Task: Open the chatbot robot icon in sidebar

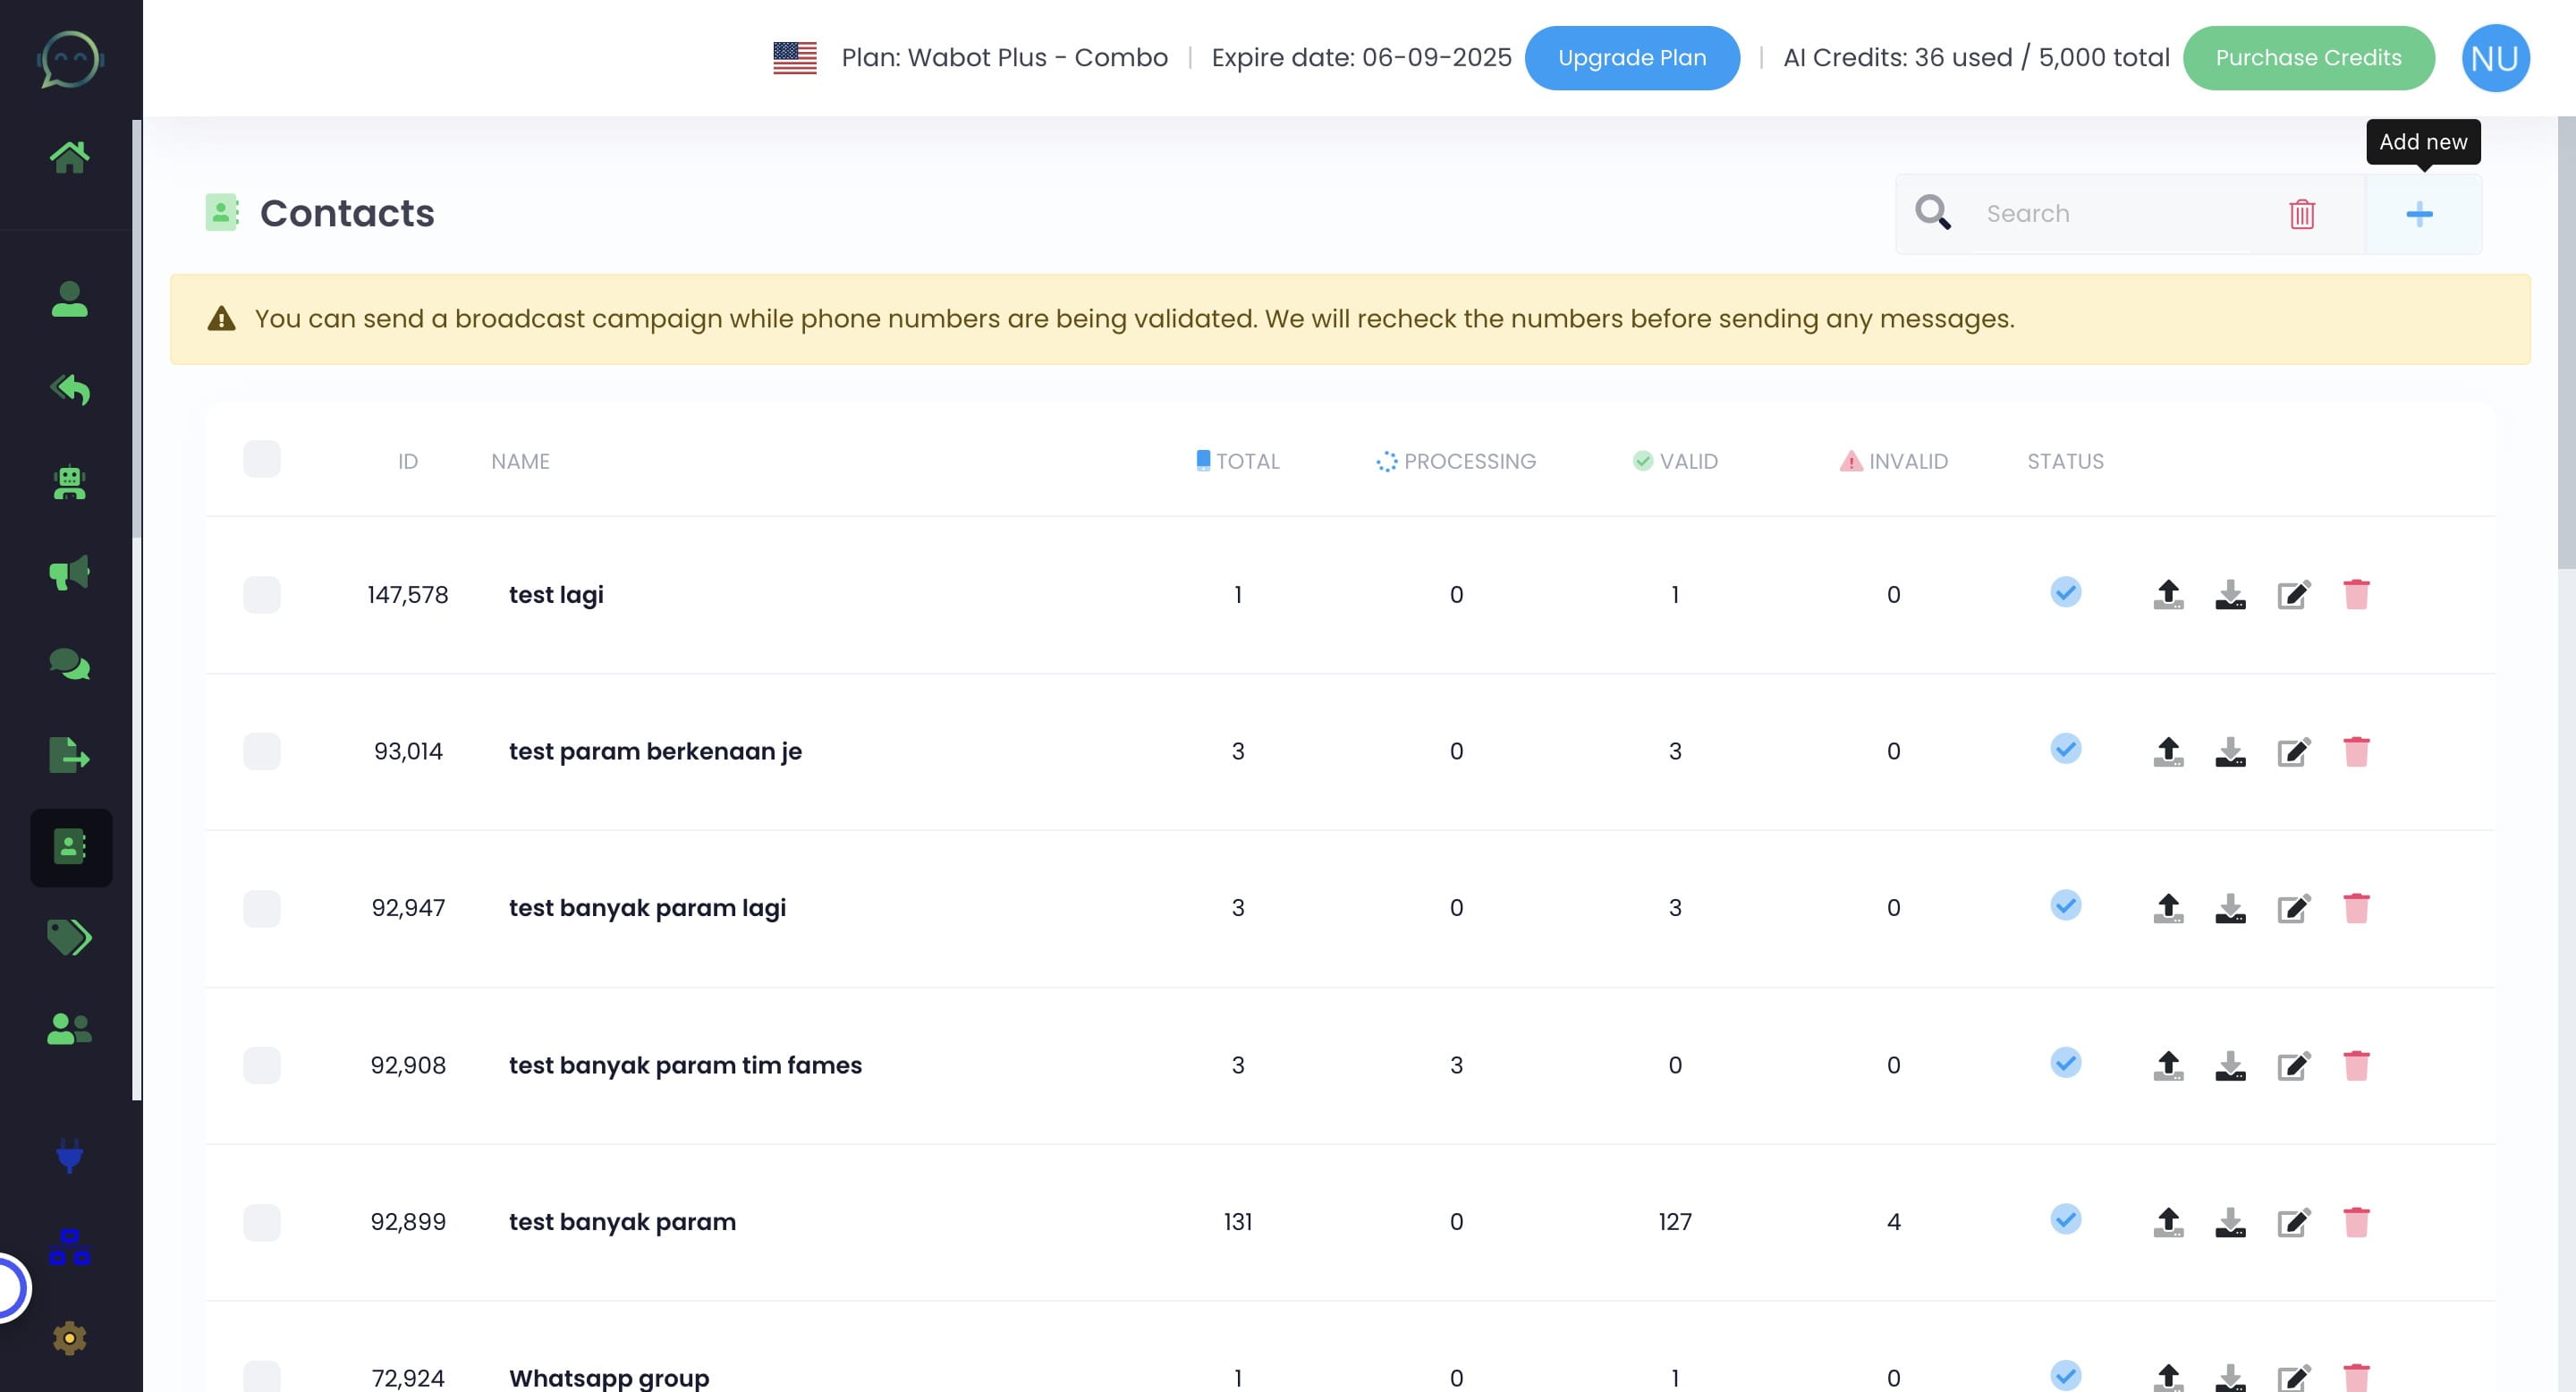Action: point(69,483)
